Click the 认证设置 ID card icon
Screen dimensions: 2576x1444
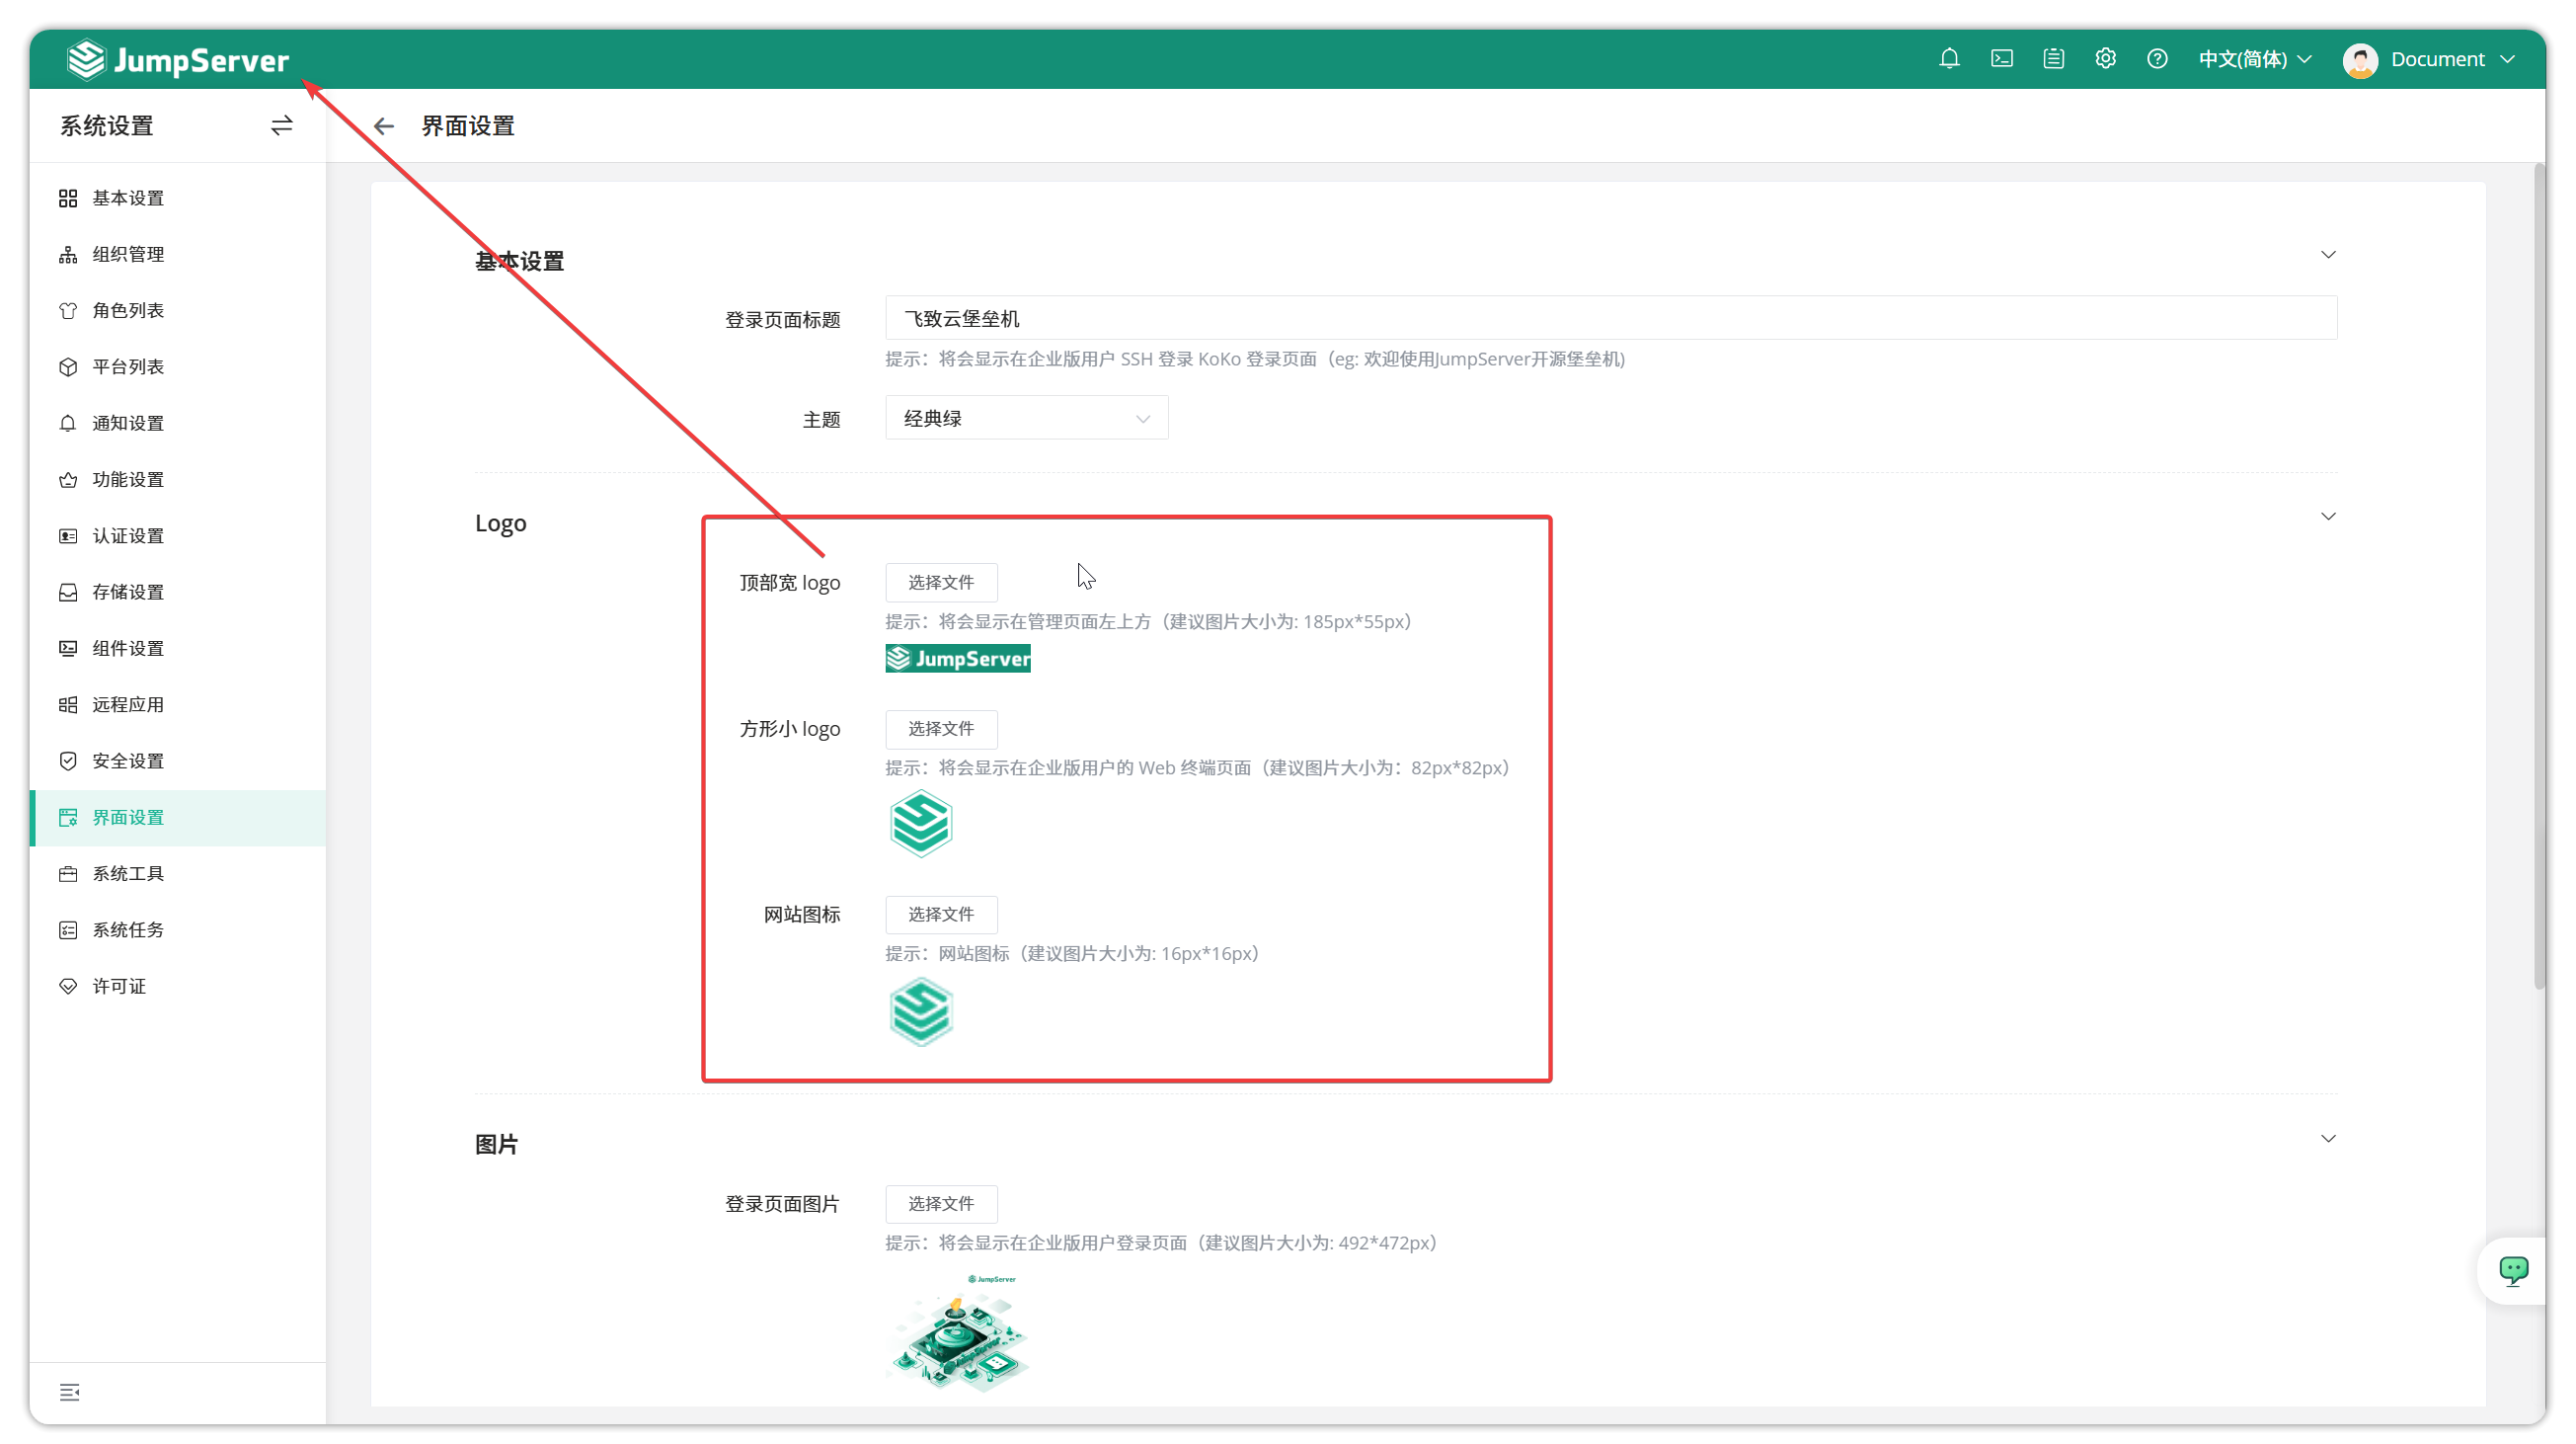coord(68,536)
